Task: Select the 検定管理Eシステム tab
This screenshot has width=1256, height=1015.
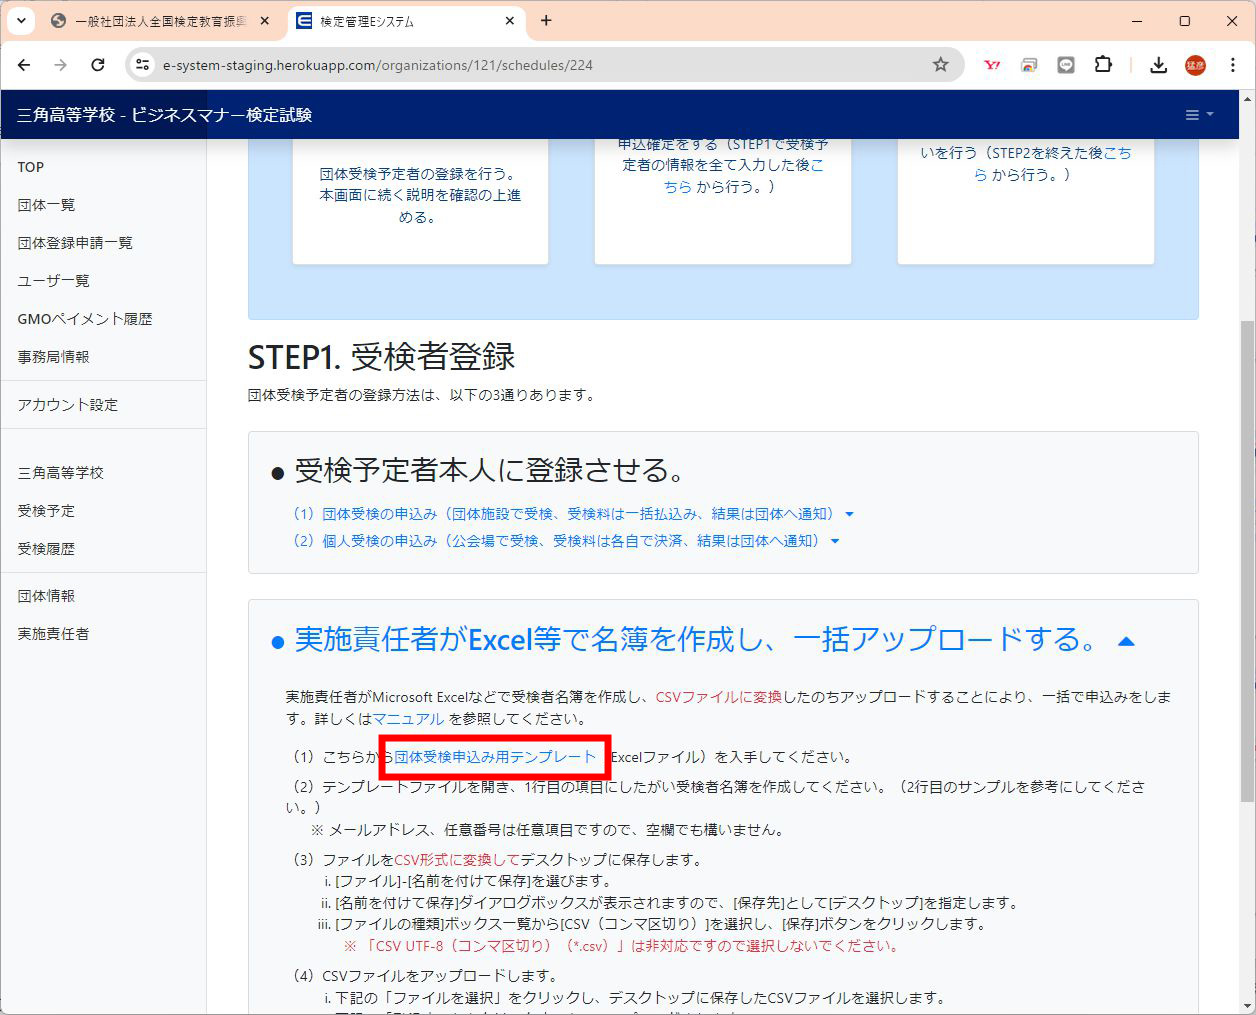Action: [406, 21]
